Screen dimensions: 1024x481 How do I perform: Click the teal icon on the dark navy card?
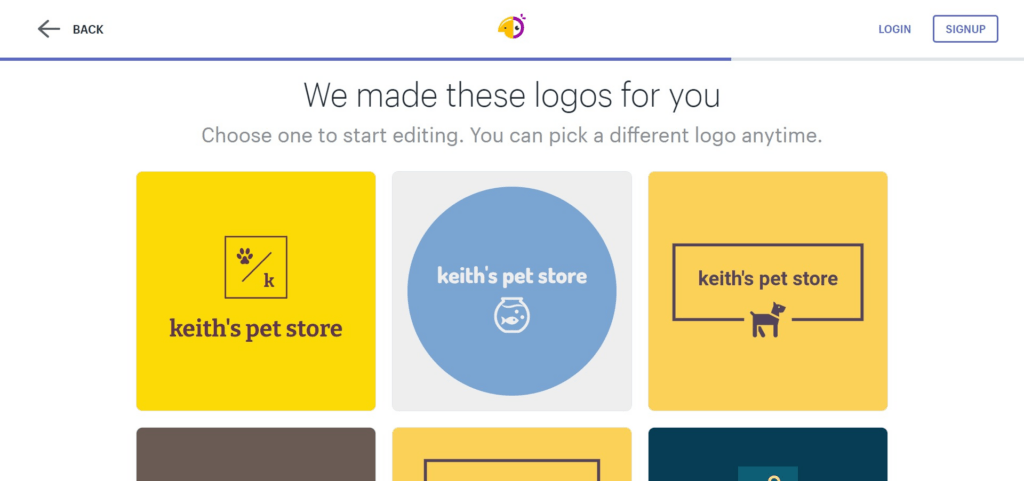(768, 473)
